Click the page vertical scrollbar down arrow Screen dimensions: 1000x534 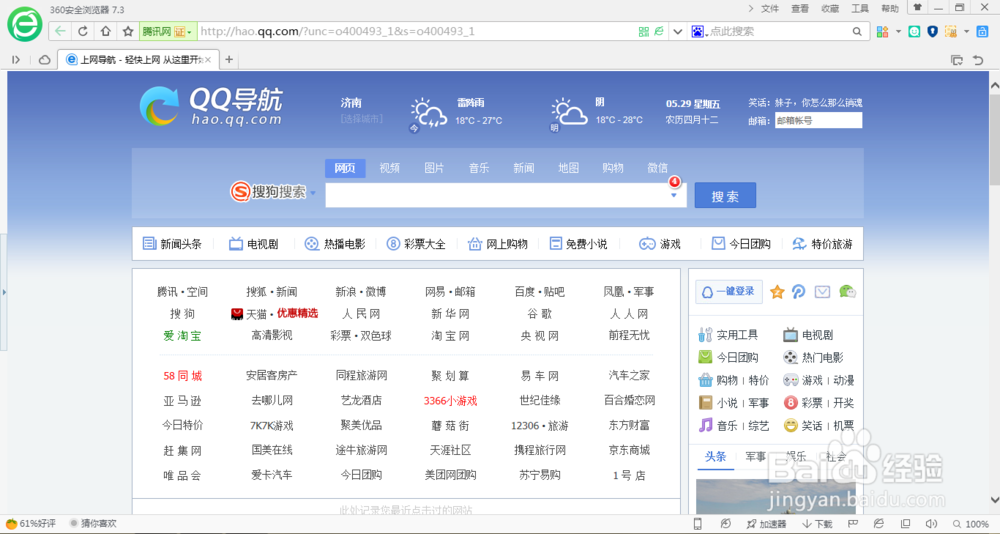(994, 500)
